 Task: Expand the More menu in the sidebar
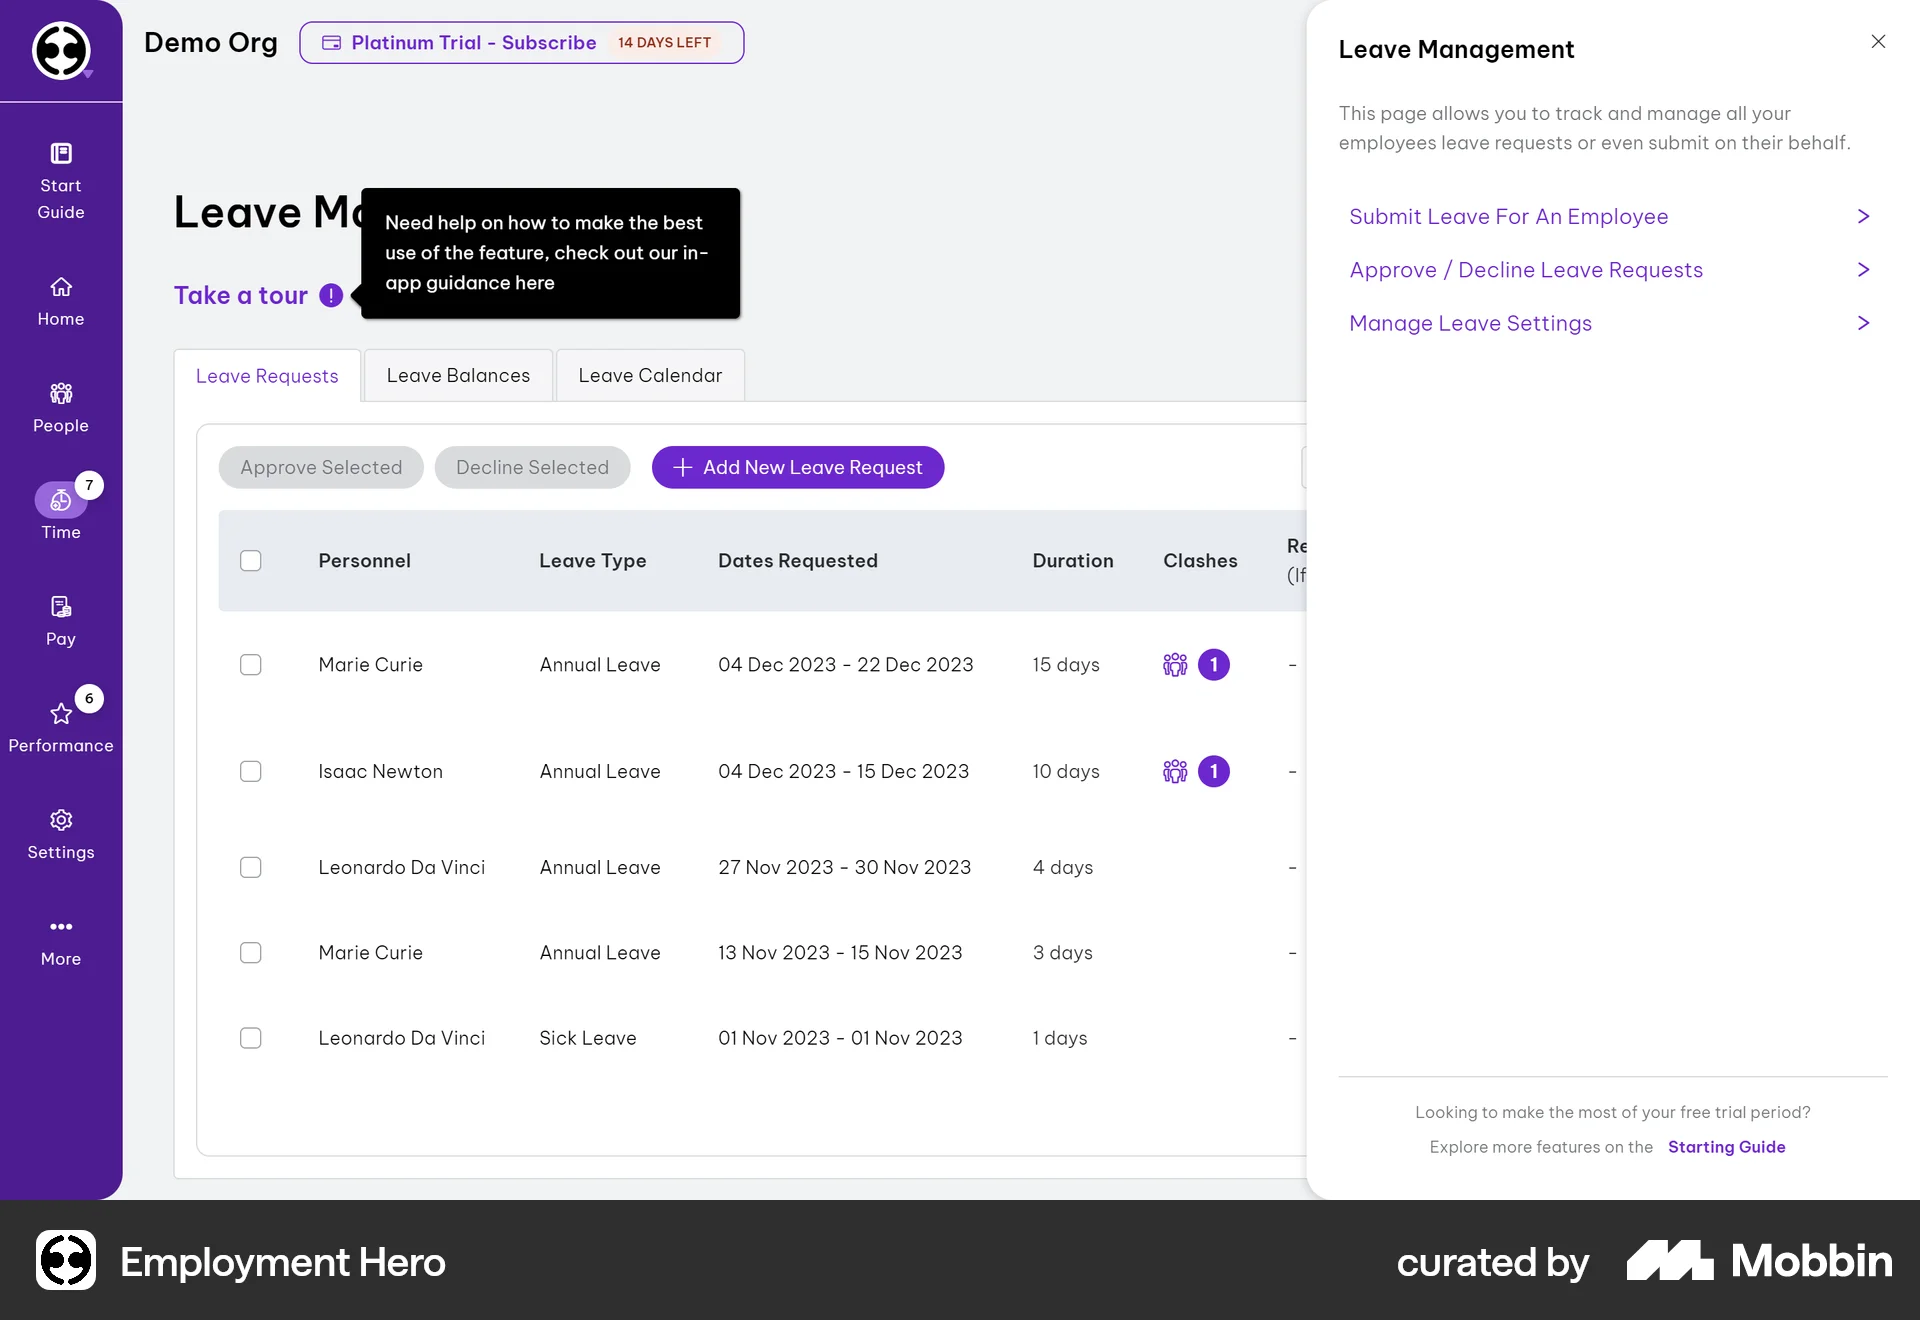point(60,940)
